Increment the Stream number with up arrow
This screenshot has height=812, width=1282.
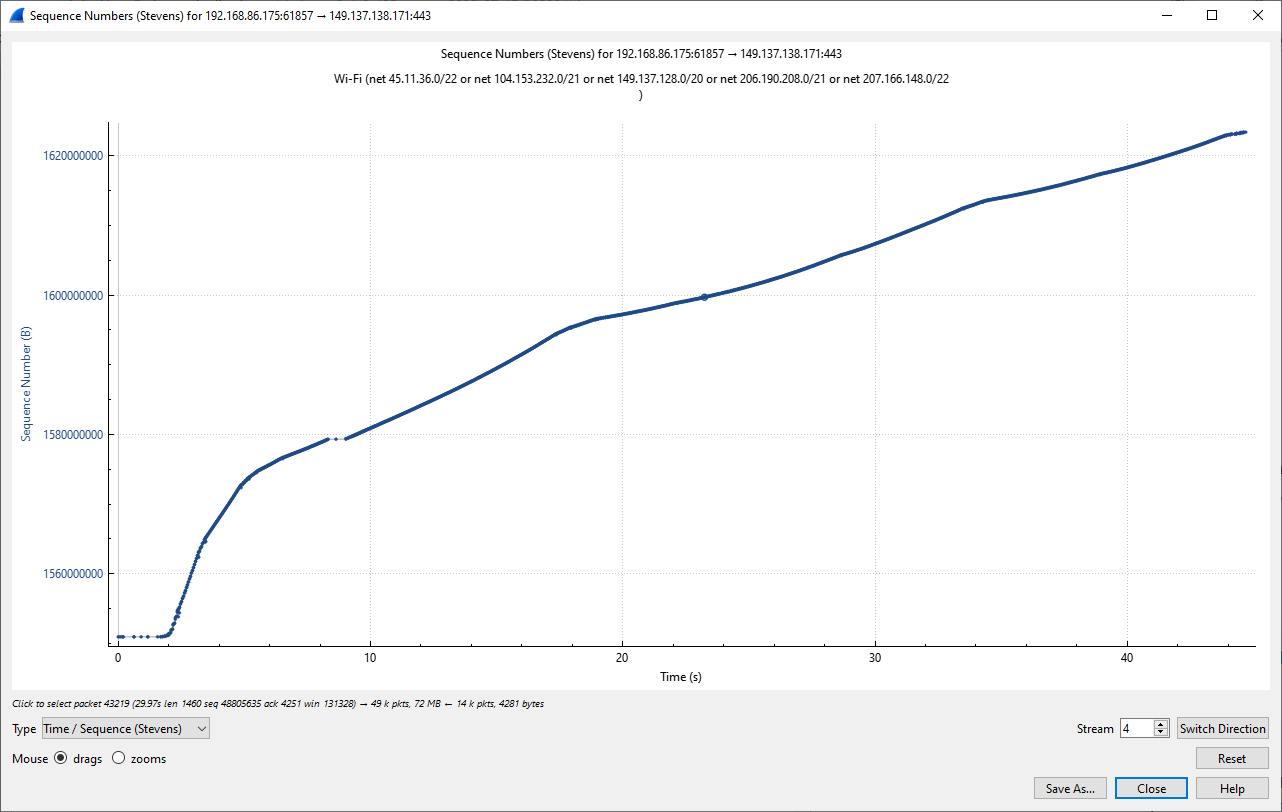[x=1161, y=724]
